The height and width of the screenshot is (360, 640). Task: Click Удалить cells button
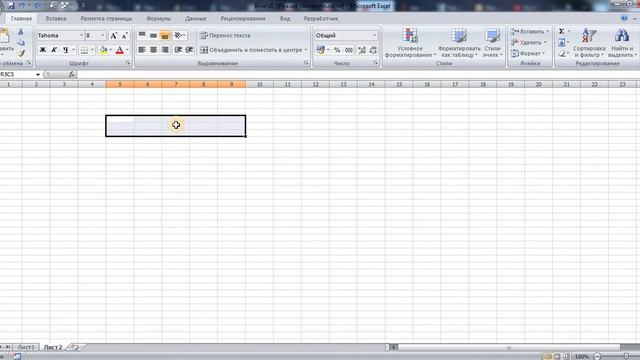coord(529,42)
